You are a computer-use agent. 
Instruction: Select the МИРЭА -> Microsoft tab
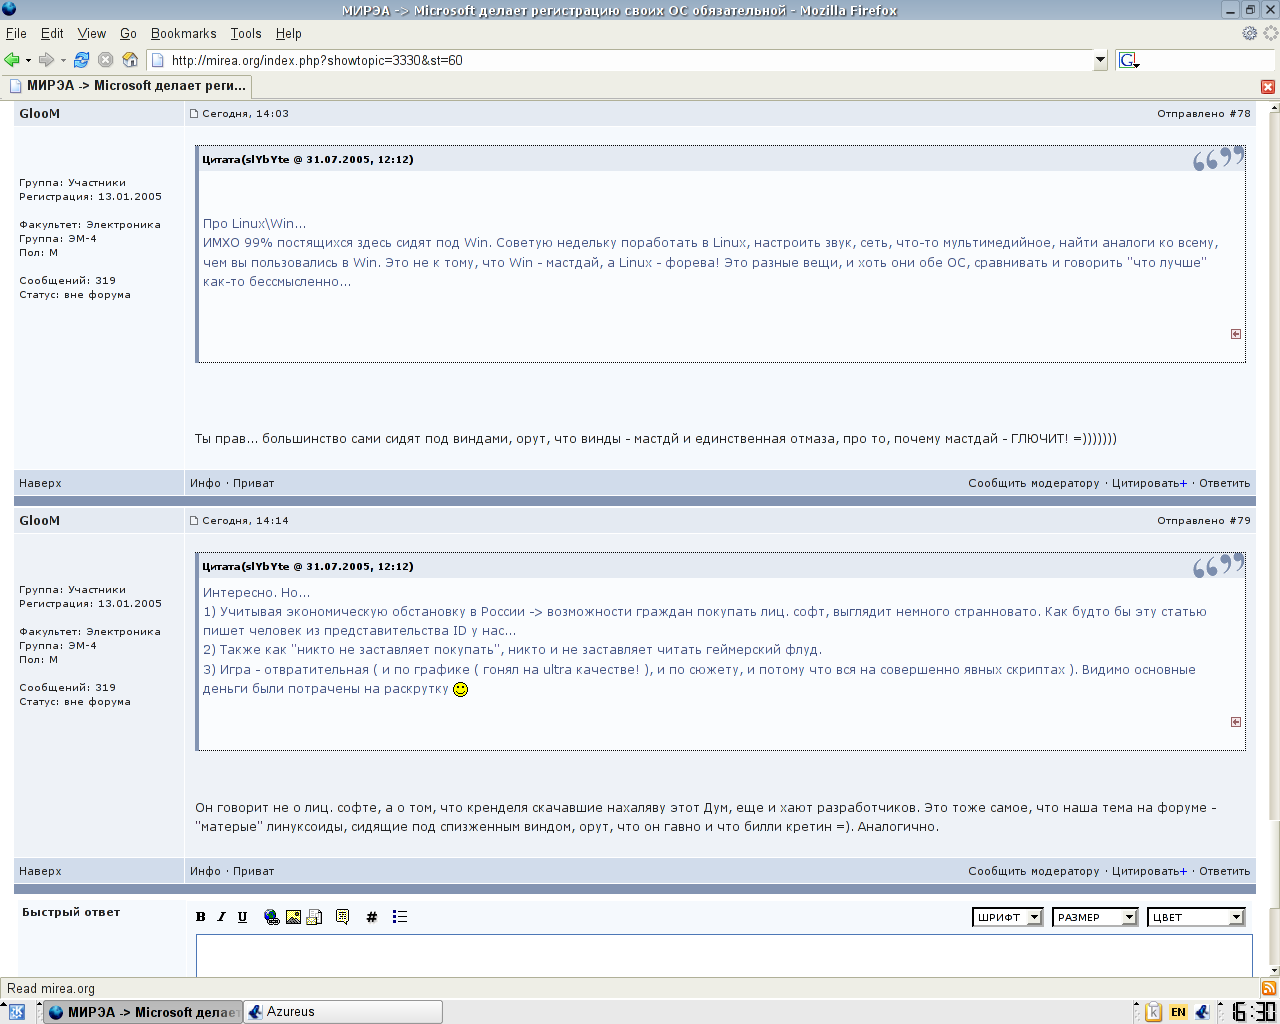(x=126, y=86)
